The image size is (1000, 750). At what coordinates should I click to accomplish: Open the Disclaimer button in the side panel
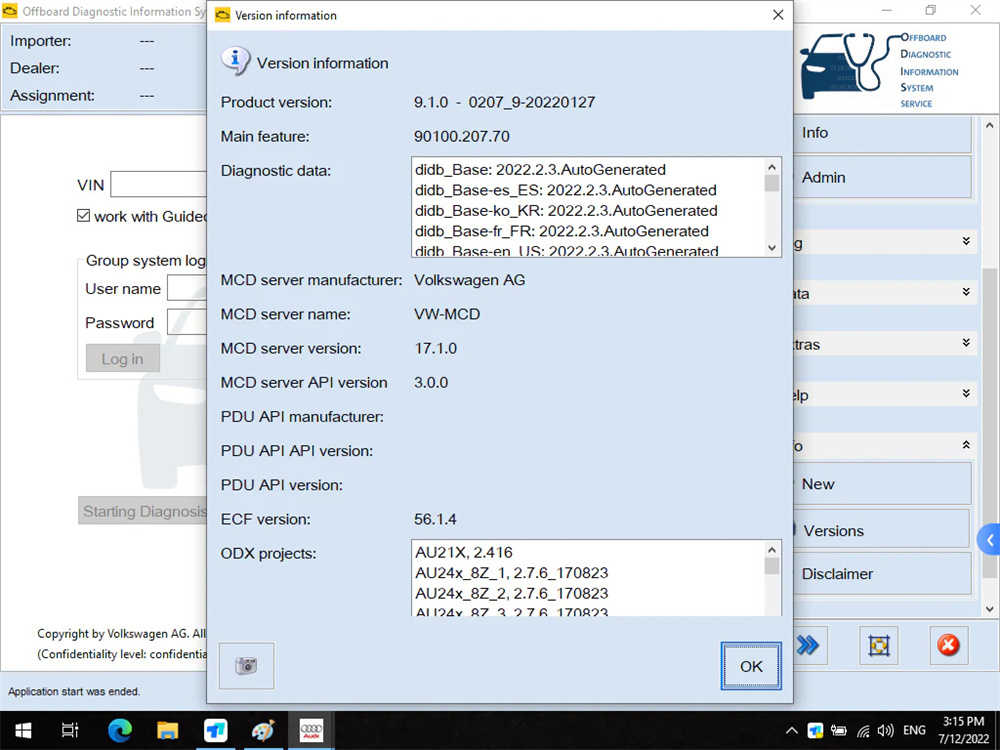pyautogui.click(x=882, y=573)
